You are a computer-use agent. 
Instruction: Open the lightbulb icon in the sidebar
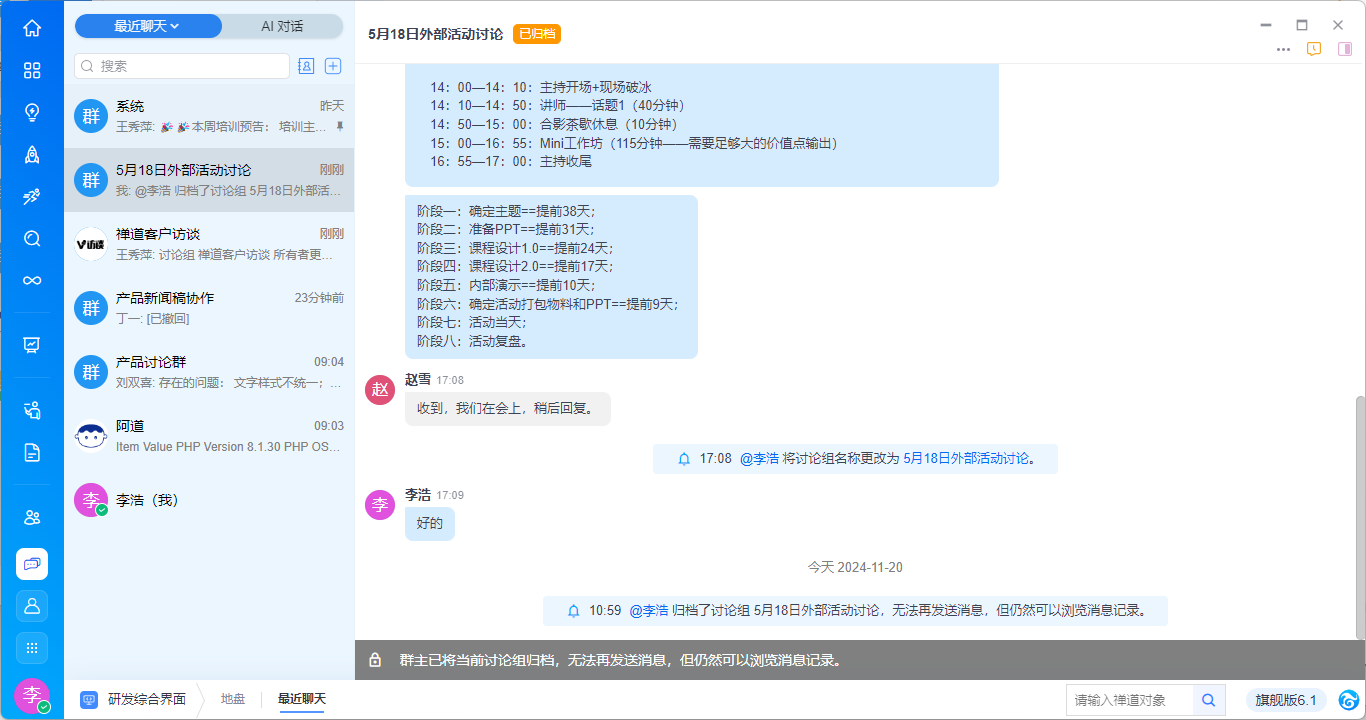click(x=32, y=112)
